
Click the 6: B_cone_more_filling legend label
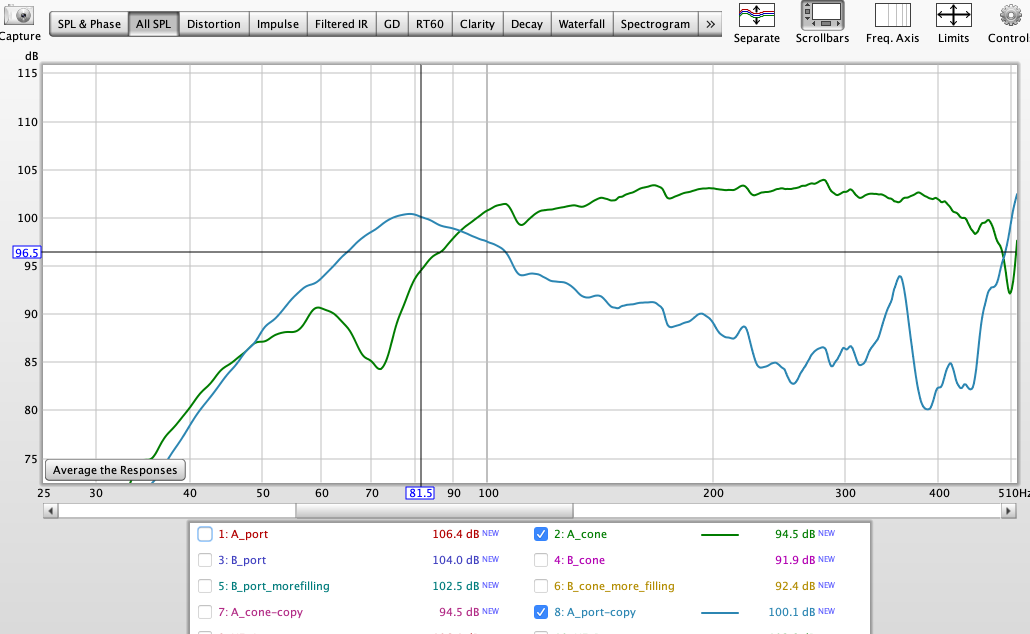(614, 586)
